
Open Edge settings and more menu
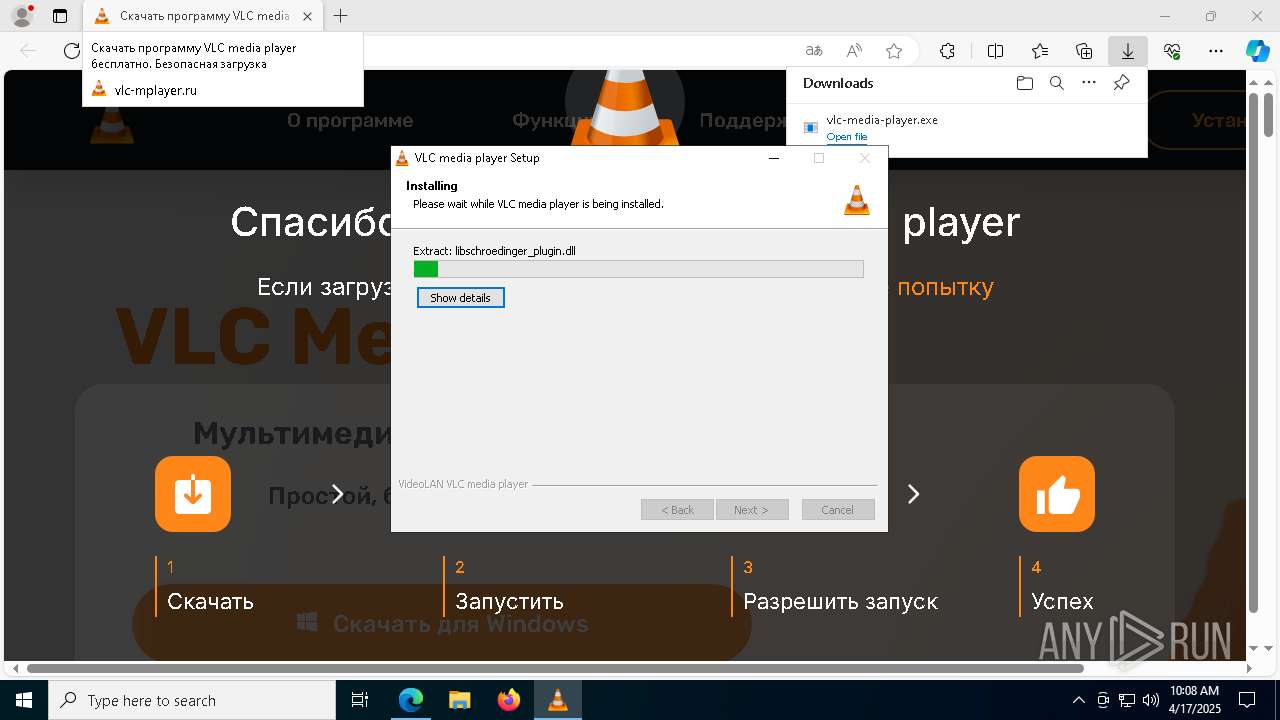tap(1216, 51)
